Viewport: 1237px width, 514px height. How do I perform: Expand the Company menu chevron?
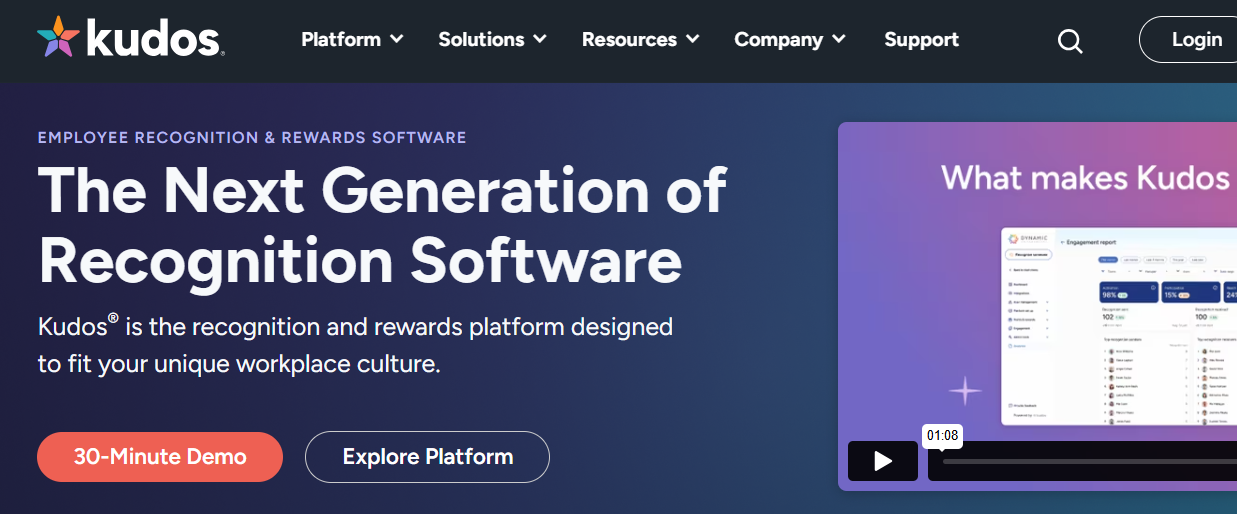point(838,39)
